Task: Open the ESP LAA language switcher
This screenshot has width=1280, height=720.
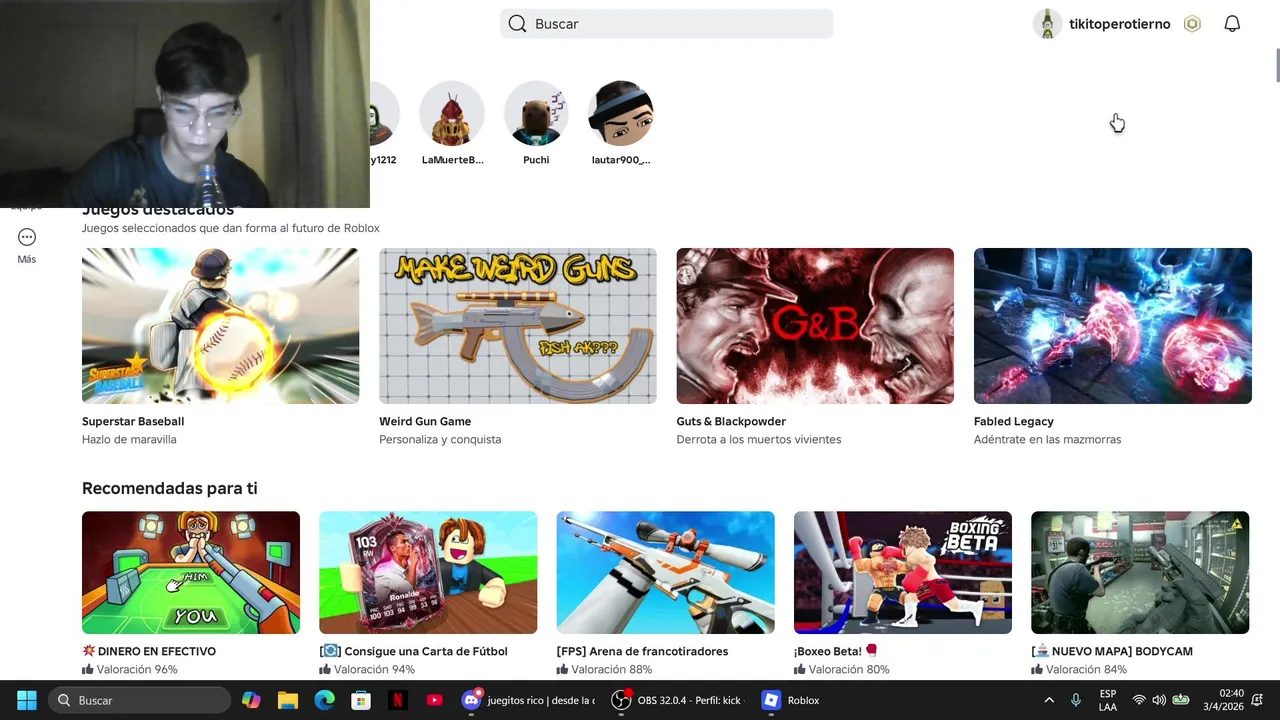Action: (x=1108, y=700)
